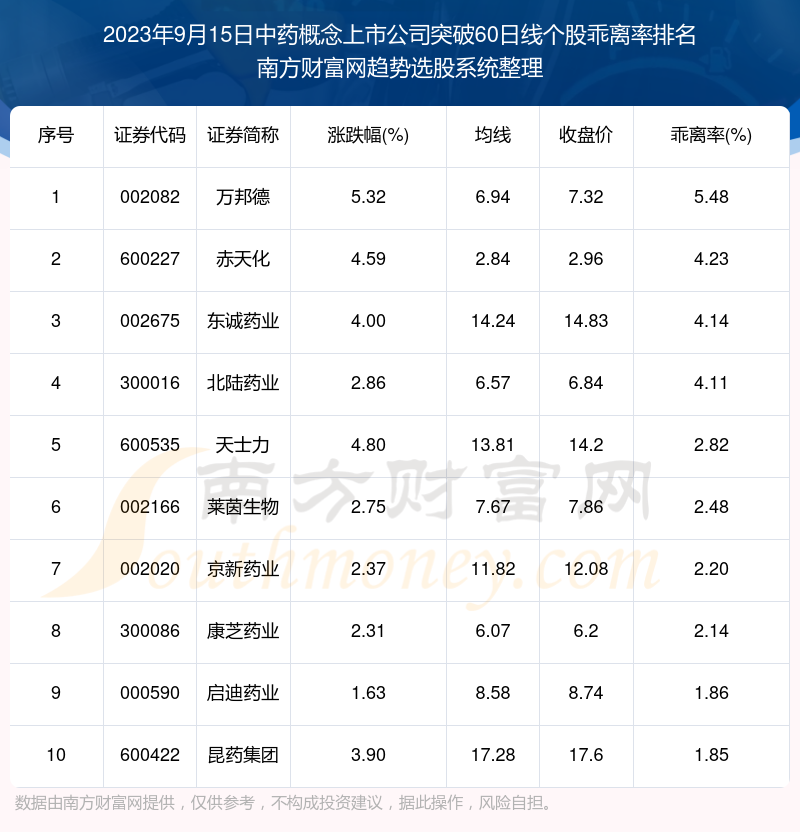Image resolution: width=800 pixels, height=832 pixels.
Task: Click 昆药集团 moving average 17.28
Action: pos(493,755)
